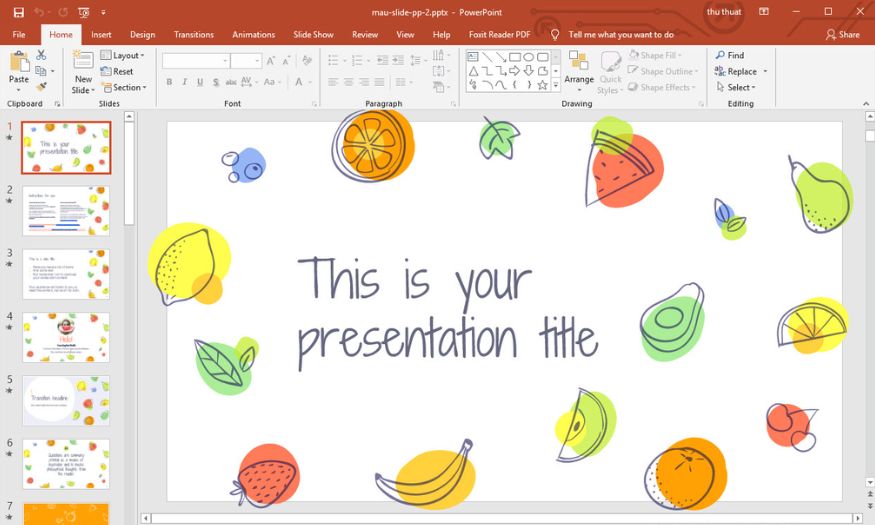The width and height of the screenshot is (875, 525).
Task: Select slide 4 thumbnail in slide panel
Action: [x=66, y=337]
